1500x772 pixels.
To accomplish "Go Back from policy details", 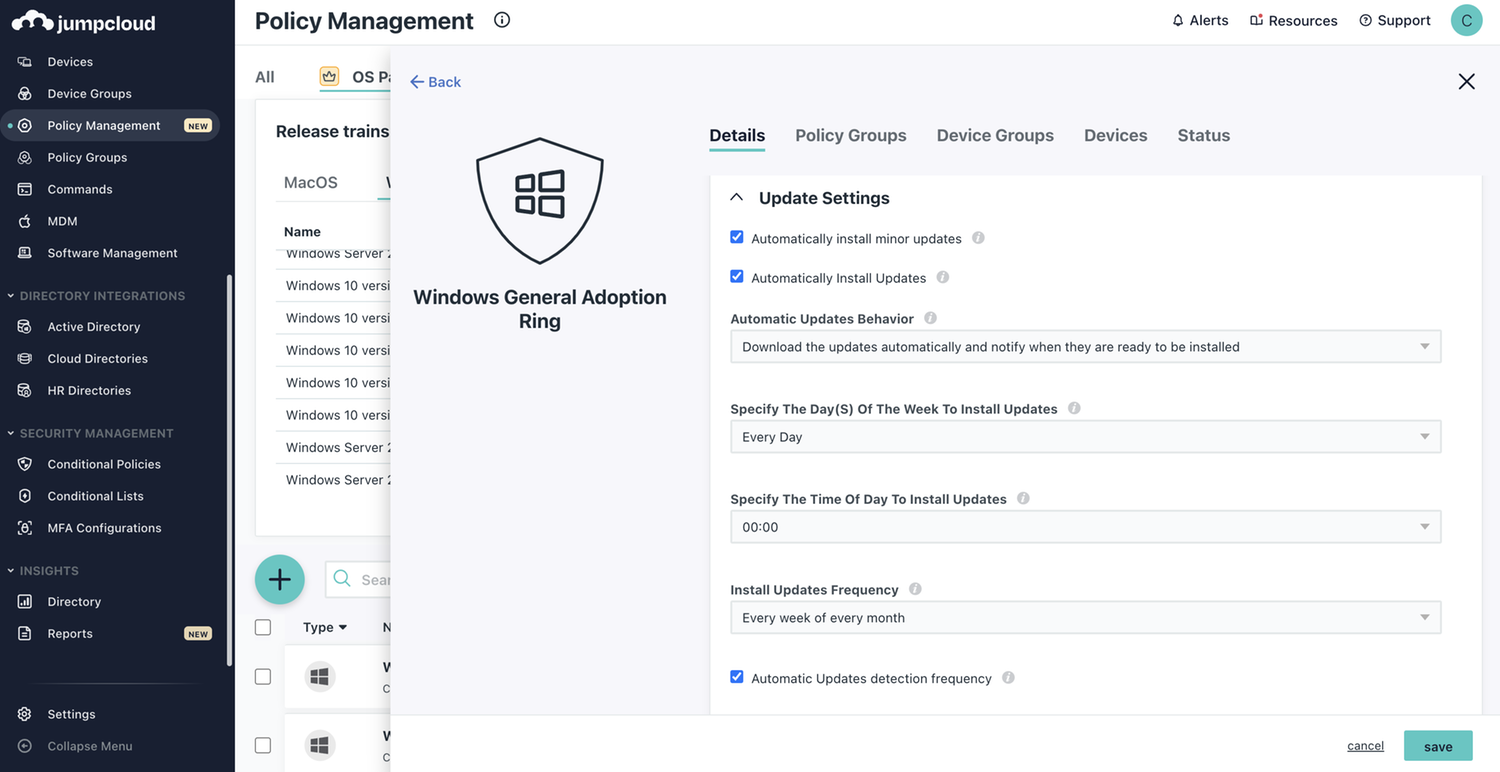I will [x=435, y=82].
